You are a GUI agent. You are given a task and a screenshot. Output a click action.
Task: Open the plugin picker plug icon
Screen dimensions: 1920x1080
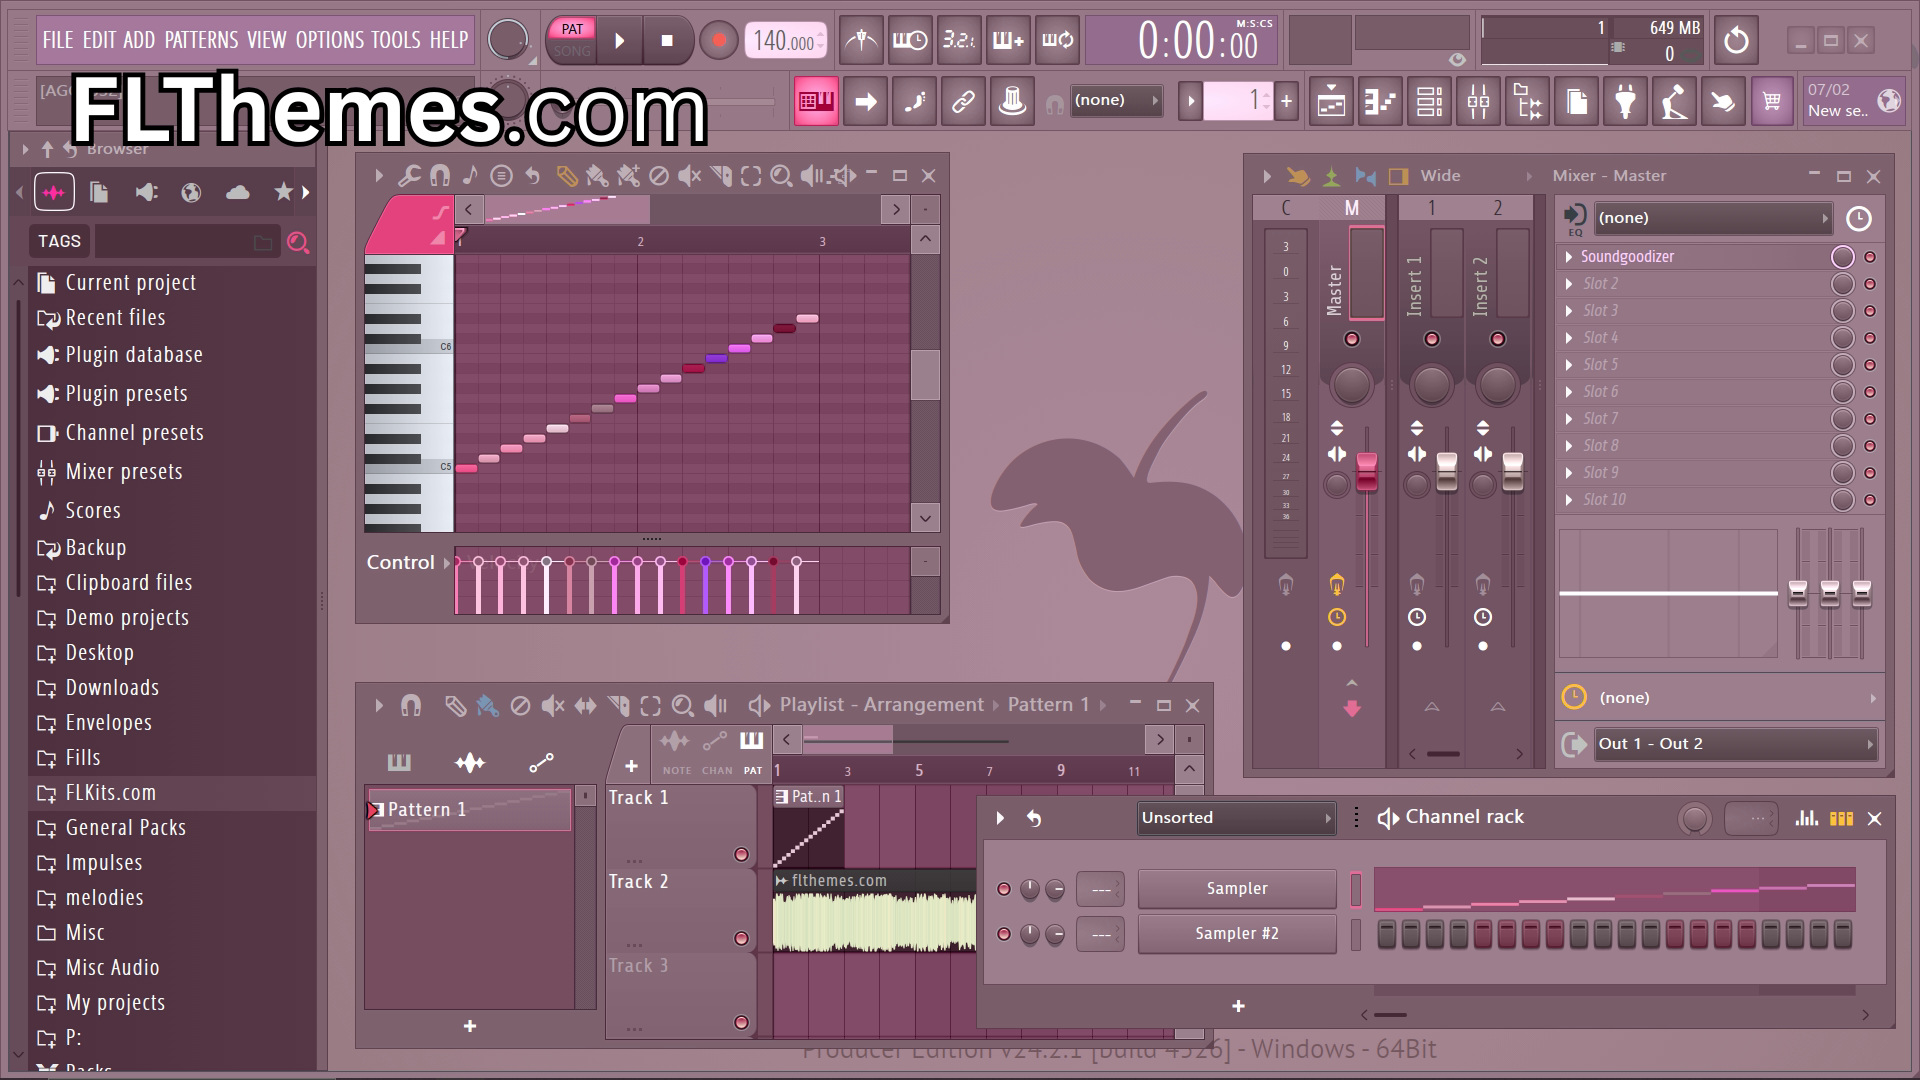[1626, 101]
